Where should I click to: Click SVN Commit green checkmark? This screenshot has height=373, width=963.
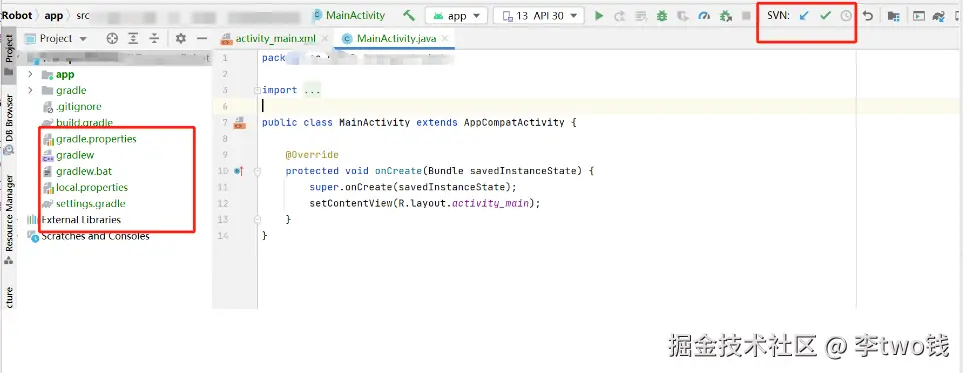[x=825, y=16]
